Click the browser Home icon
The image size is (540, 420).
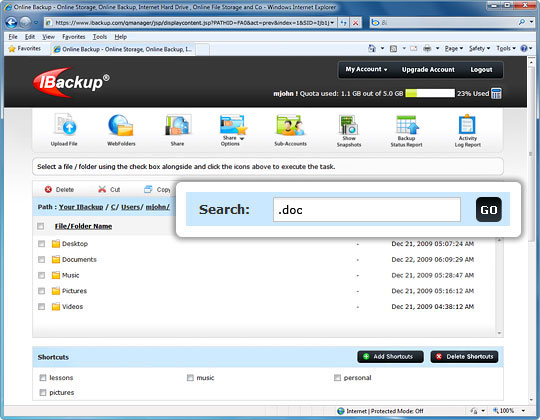point(372,49)
